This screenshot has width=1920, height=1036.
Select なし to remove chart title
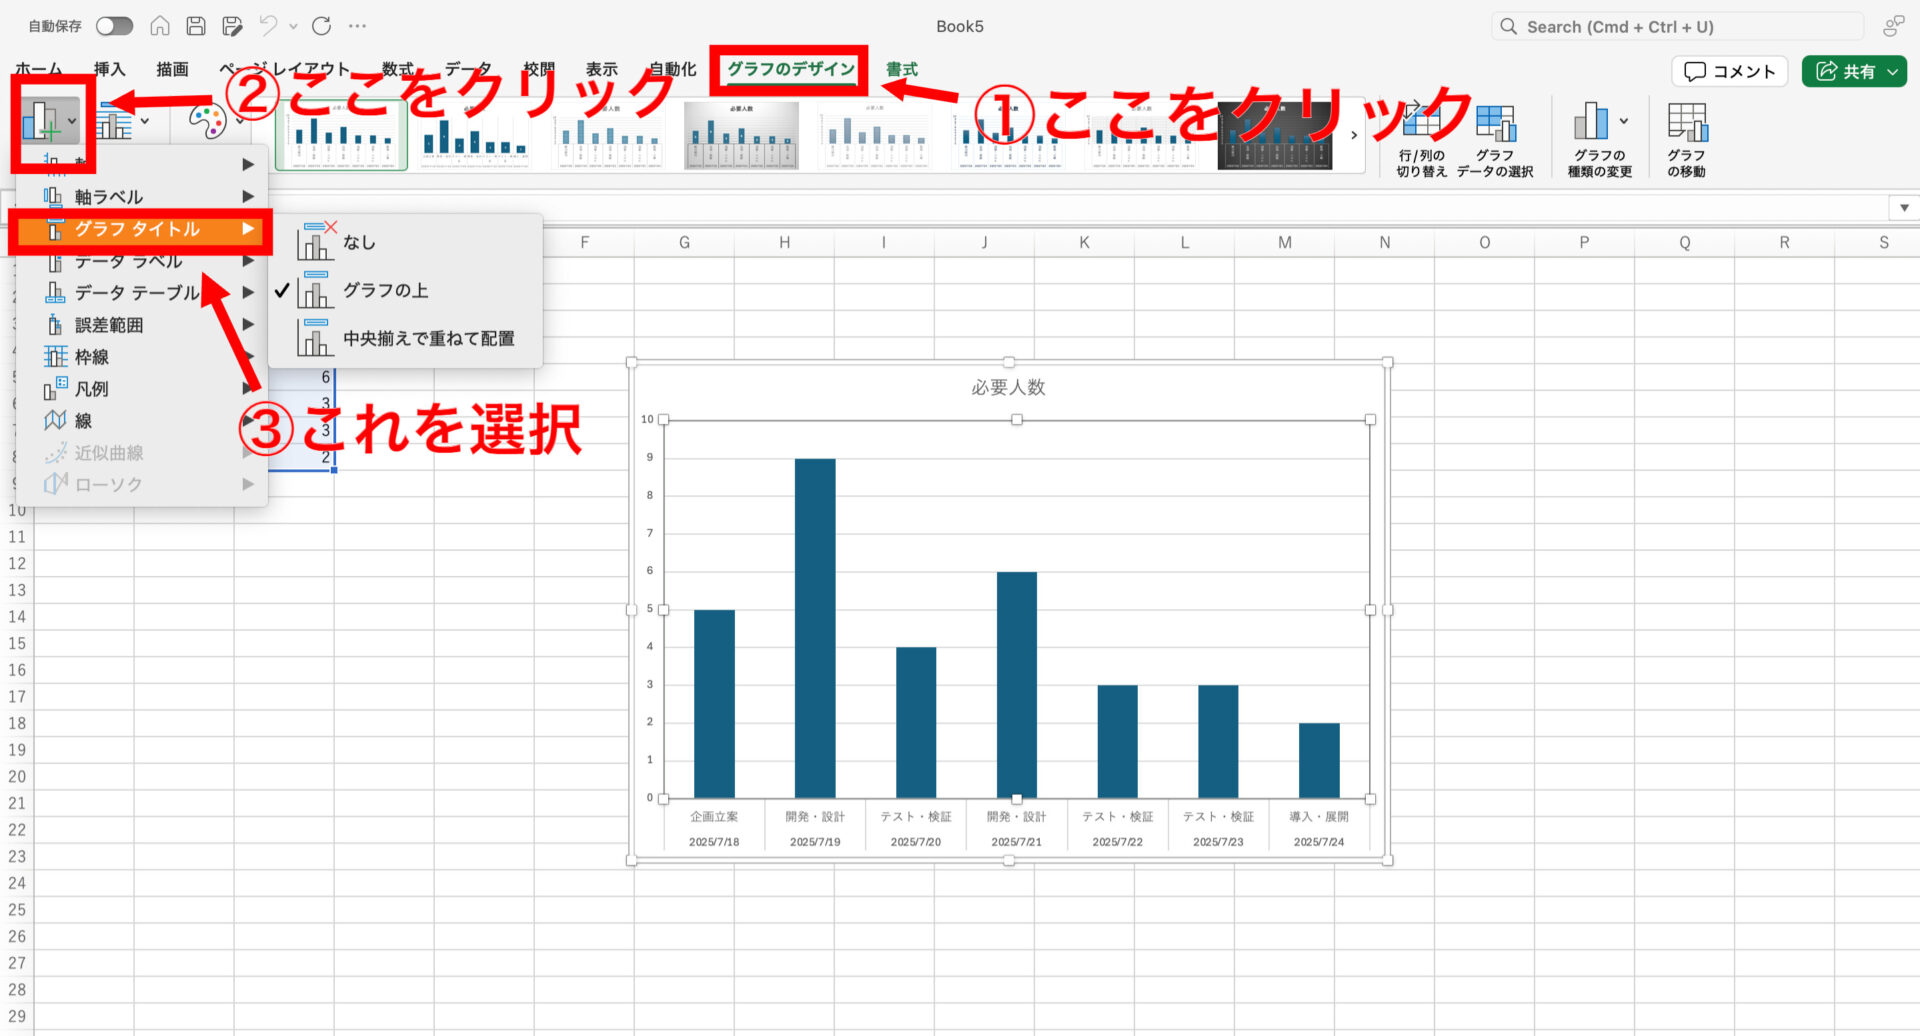pos(360,241)
